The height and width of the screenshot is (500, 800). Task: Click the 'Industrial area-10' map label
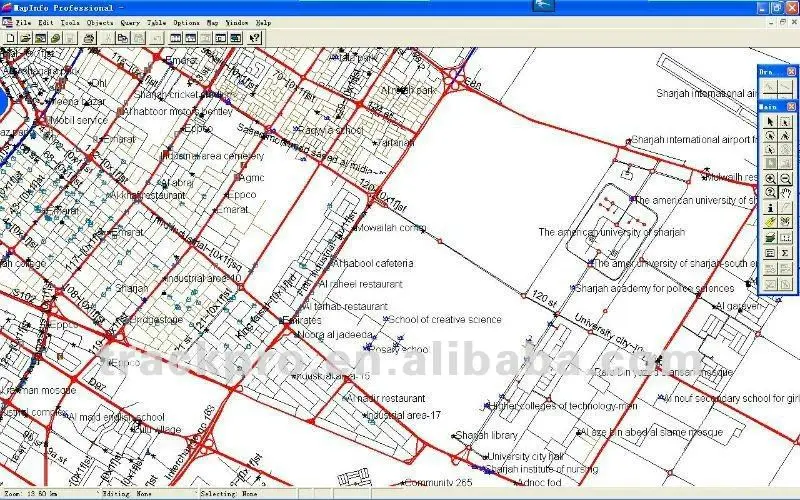203,278
